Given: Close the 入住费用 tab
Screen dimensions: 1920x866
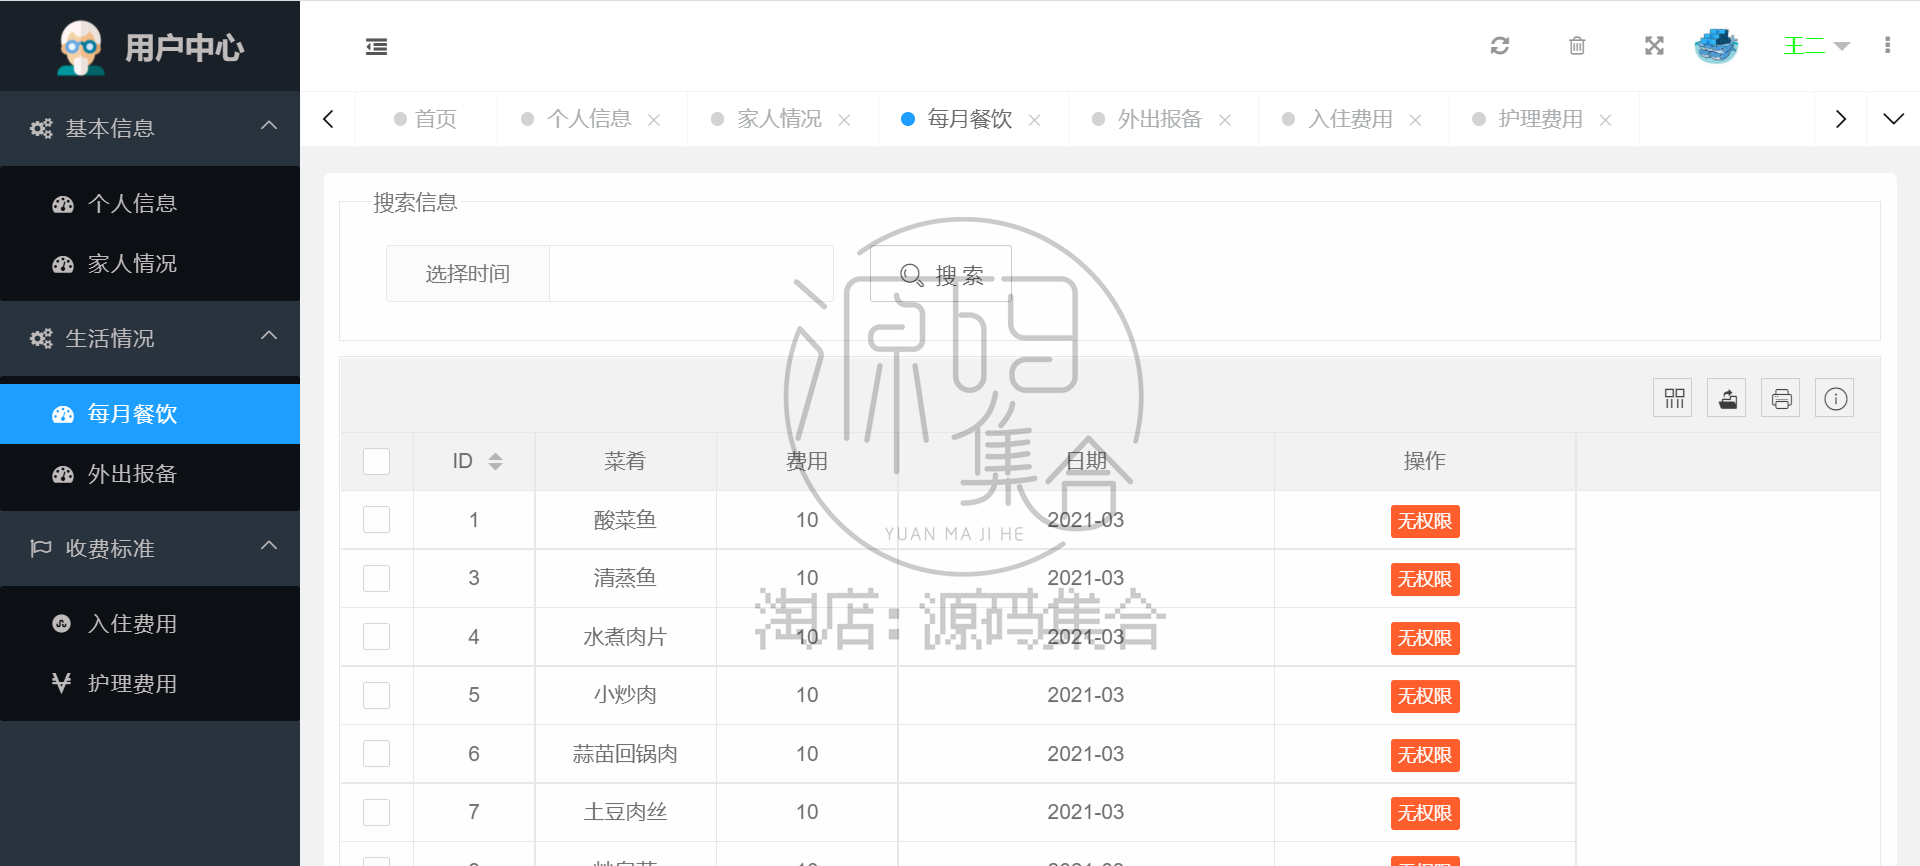Looking at the screenshot, I should [1415, 120].
